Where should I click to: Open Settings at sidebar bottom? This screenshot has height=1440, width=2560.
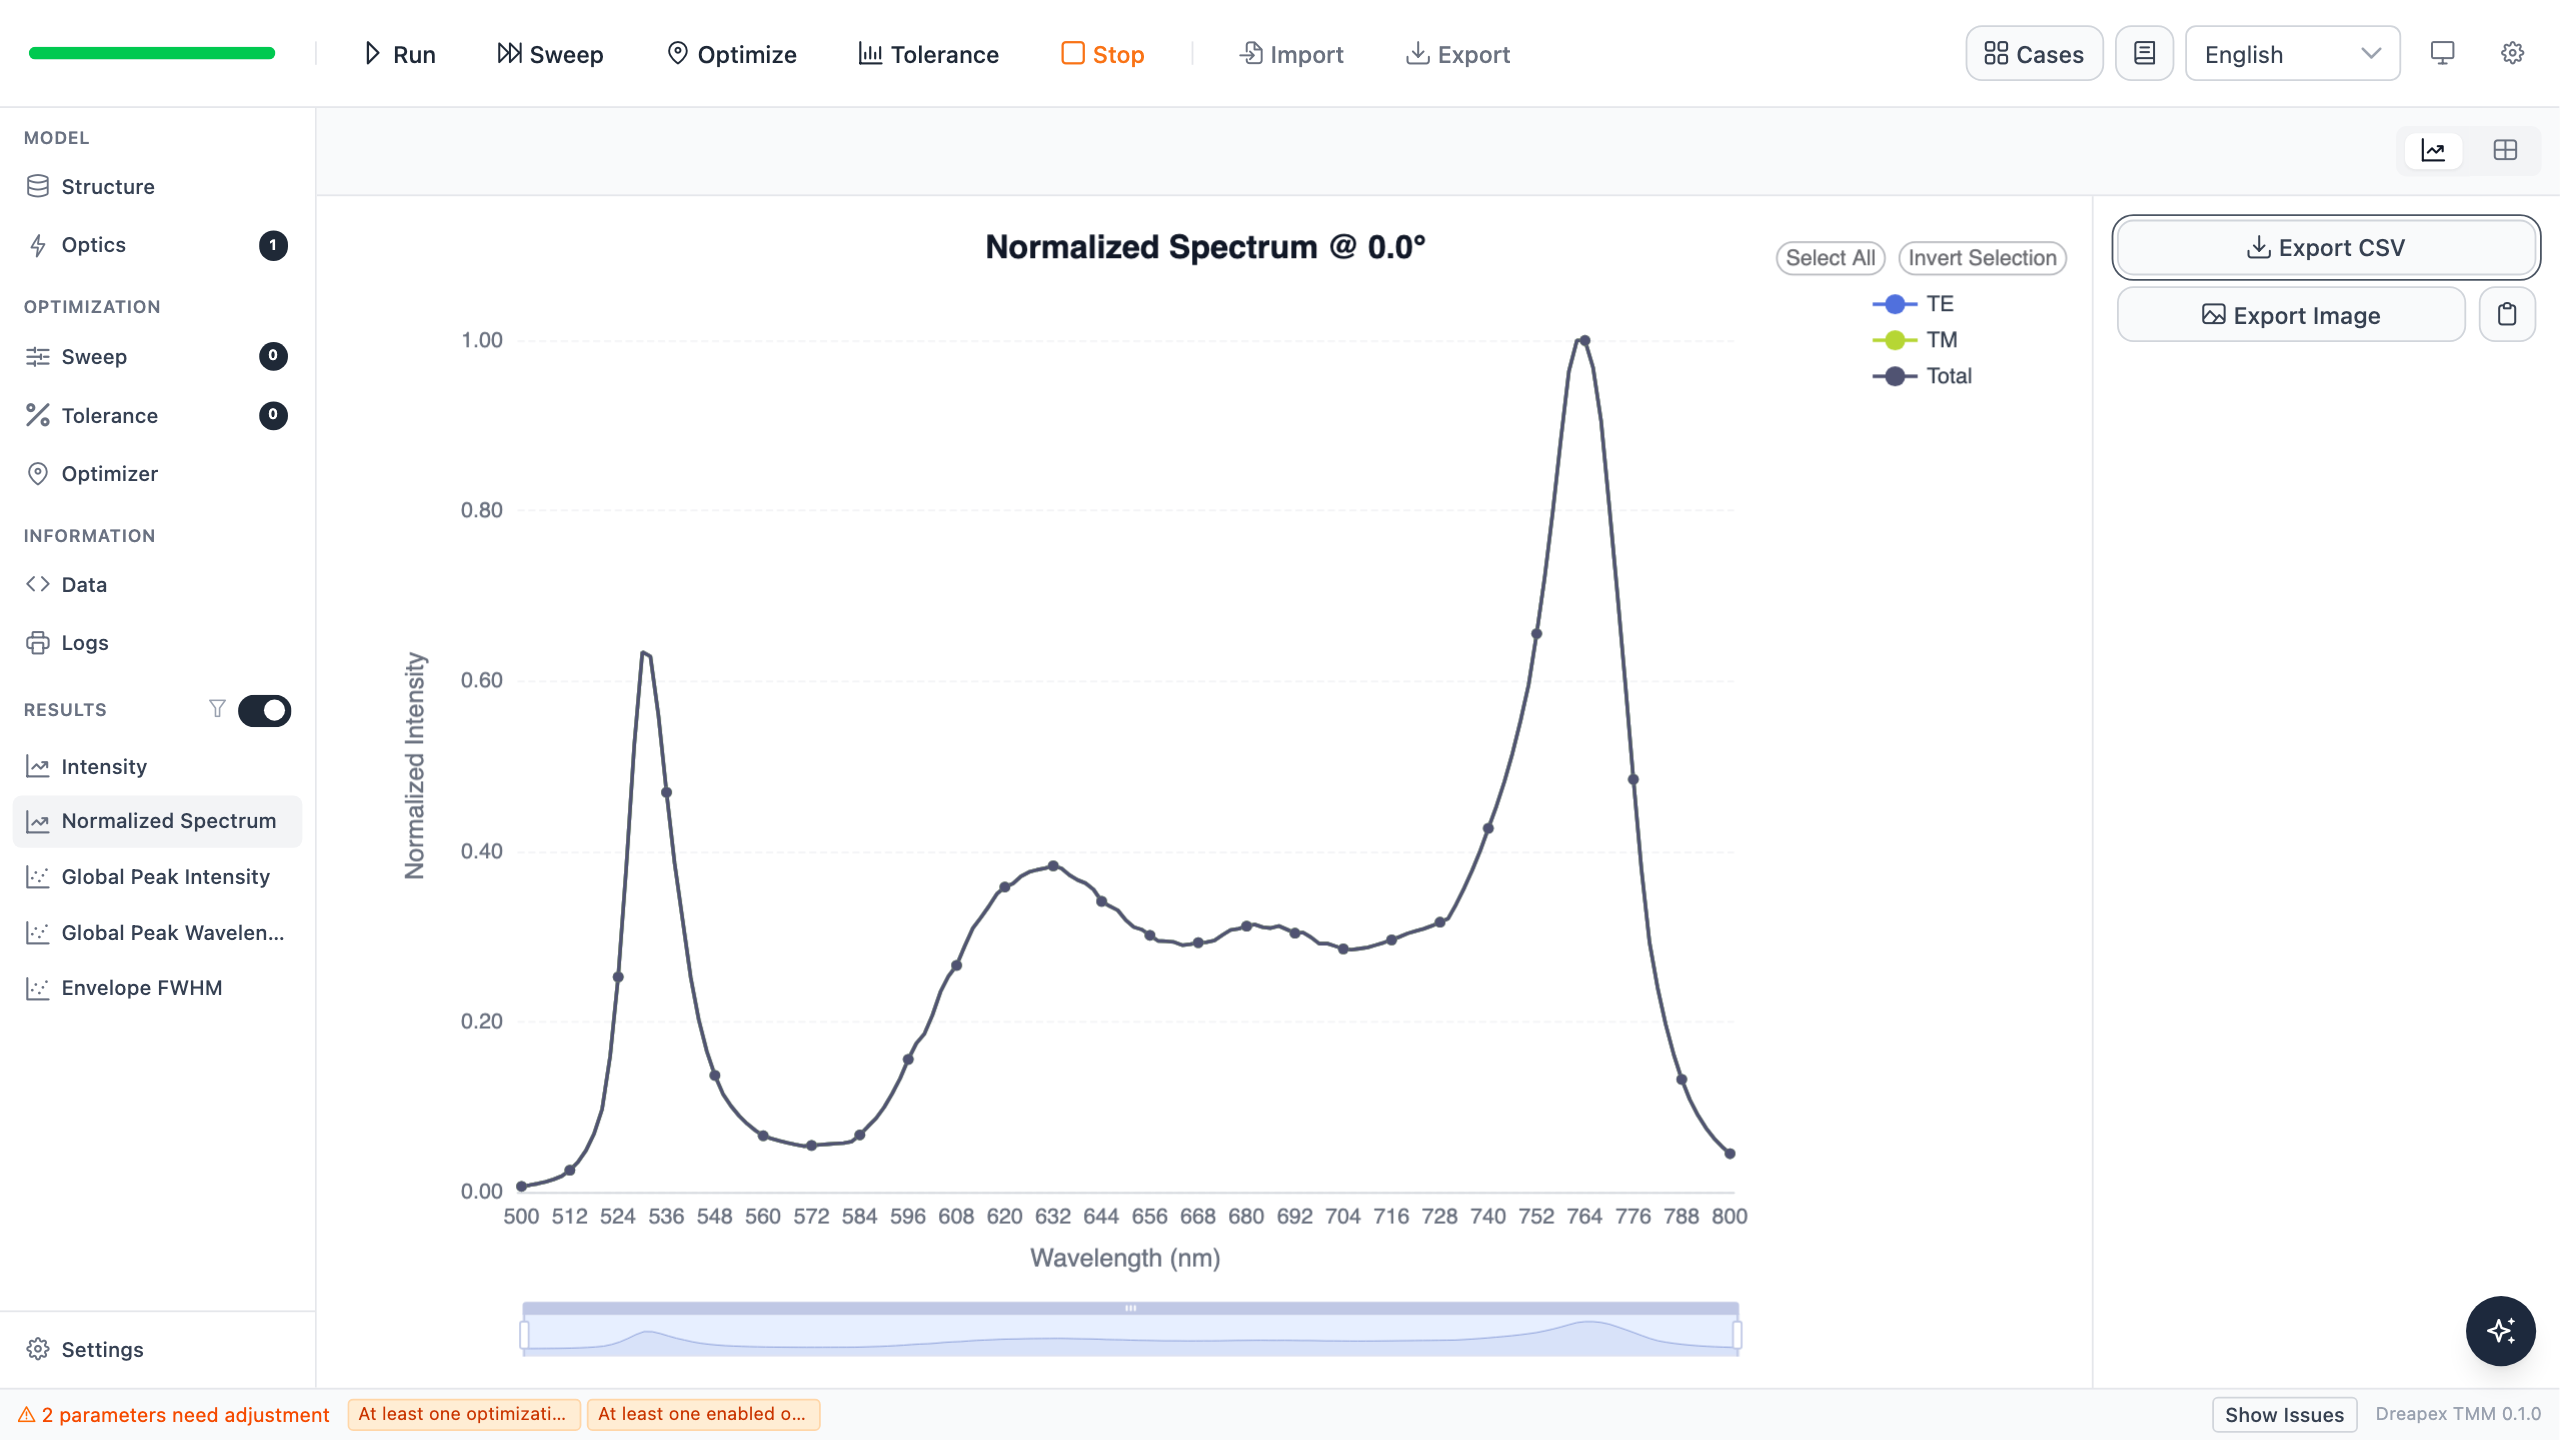coord(157,1350)
